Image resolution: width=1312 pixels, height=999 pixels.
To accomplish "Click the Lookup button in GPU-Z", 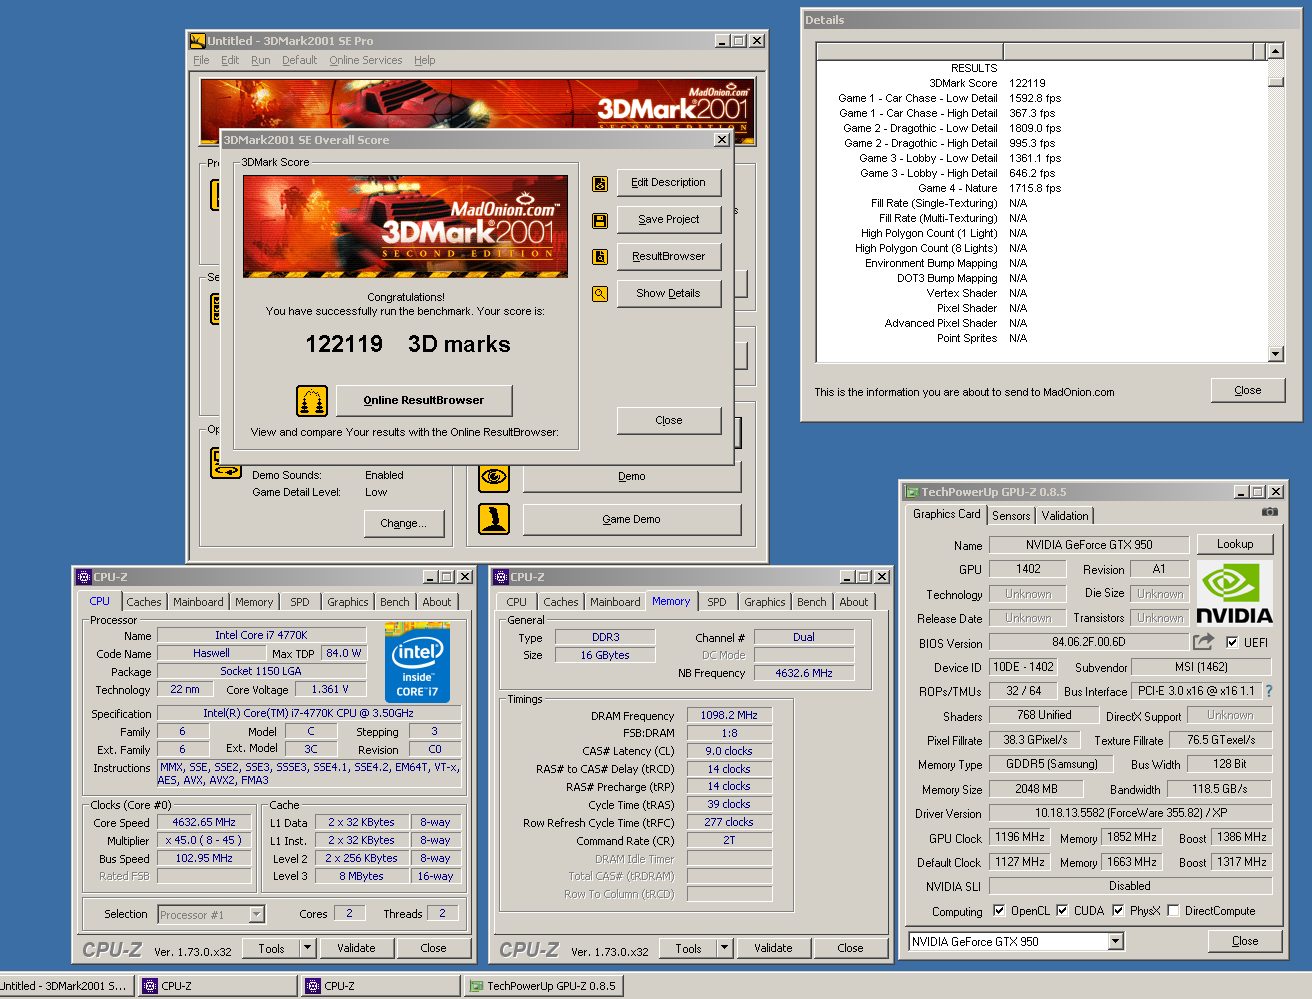I will click(1235, 544).
